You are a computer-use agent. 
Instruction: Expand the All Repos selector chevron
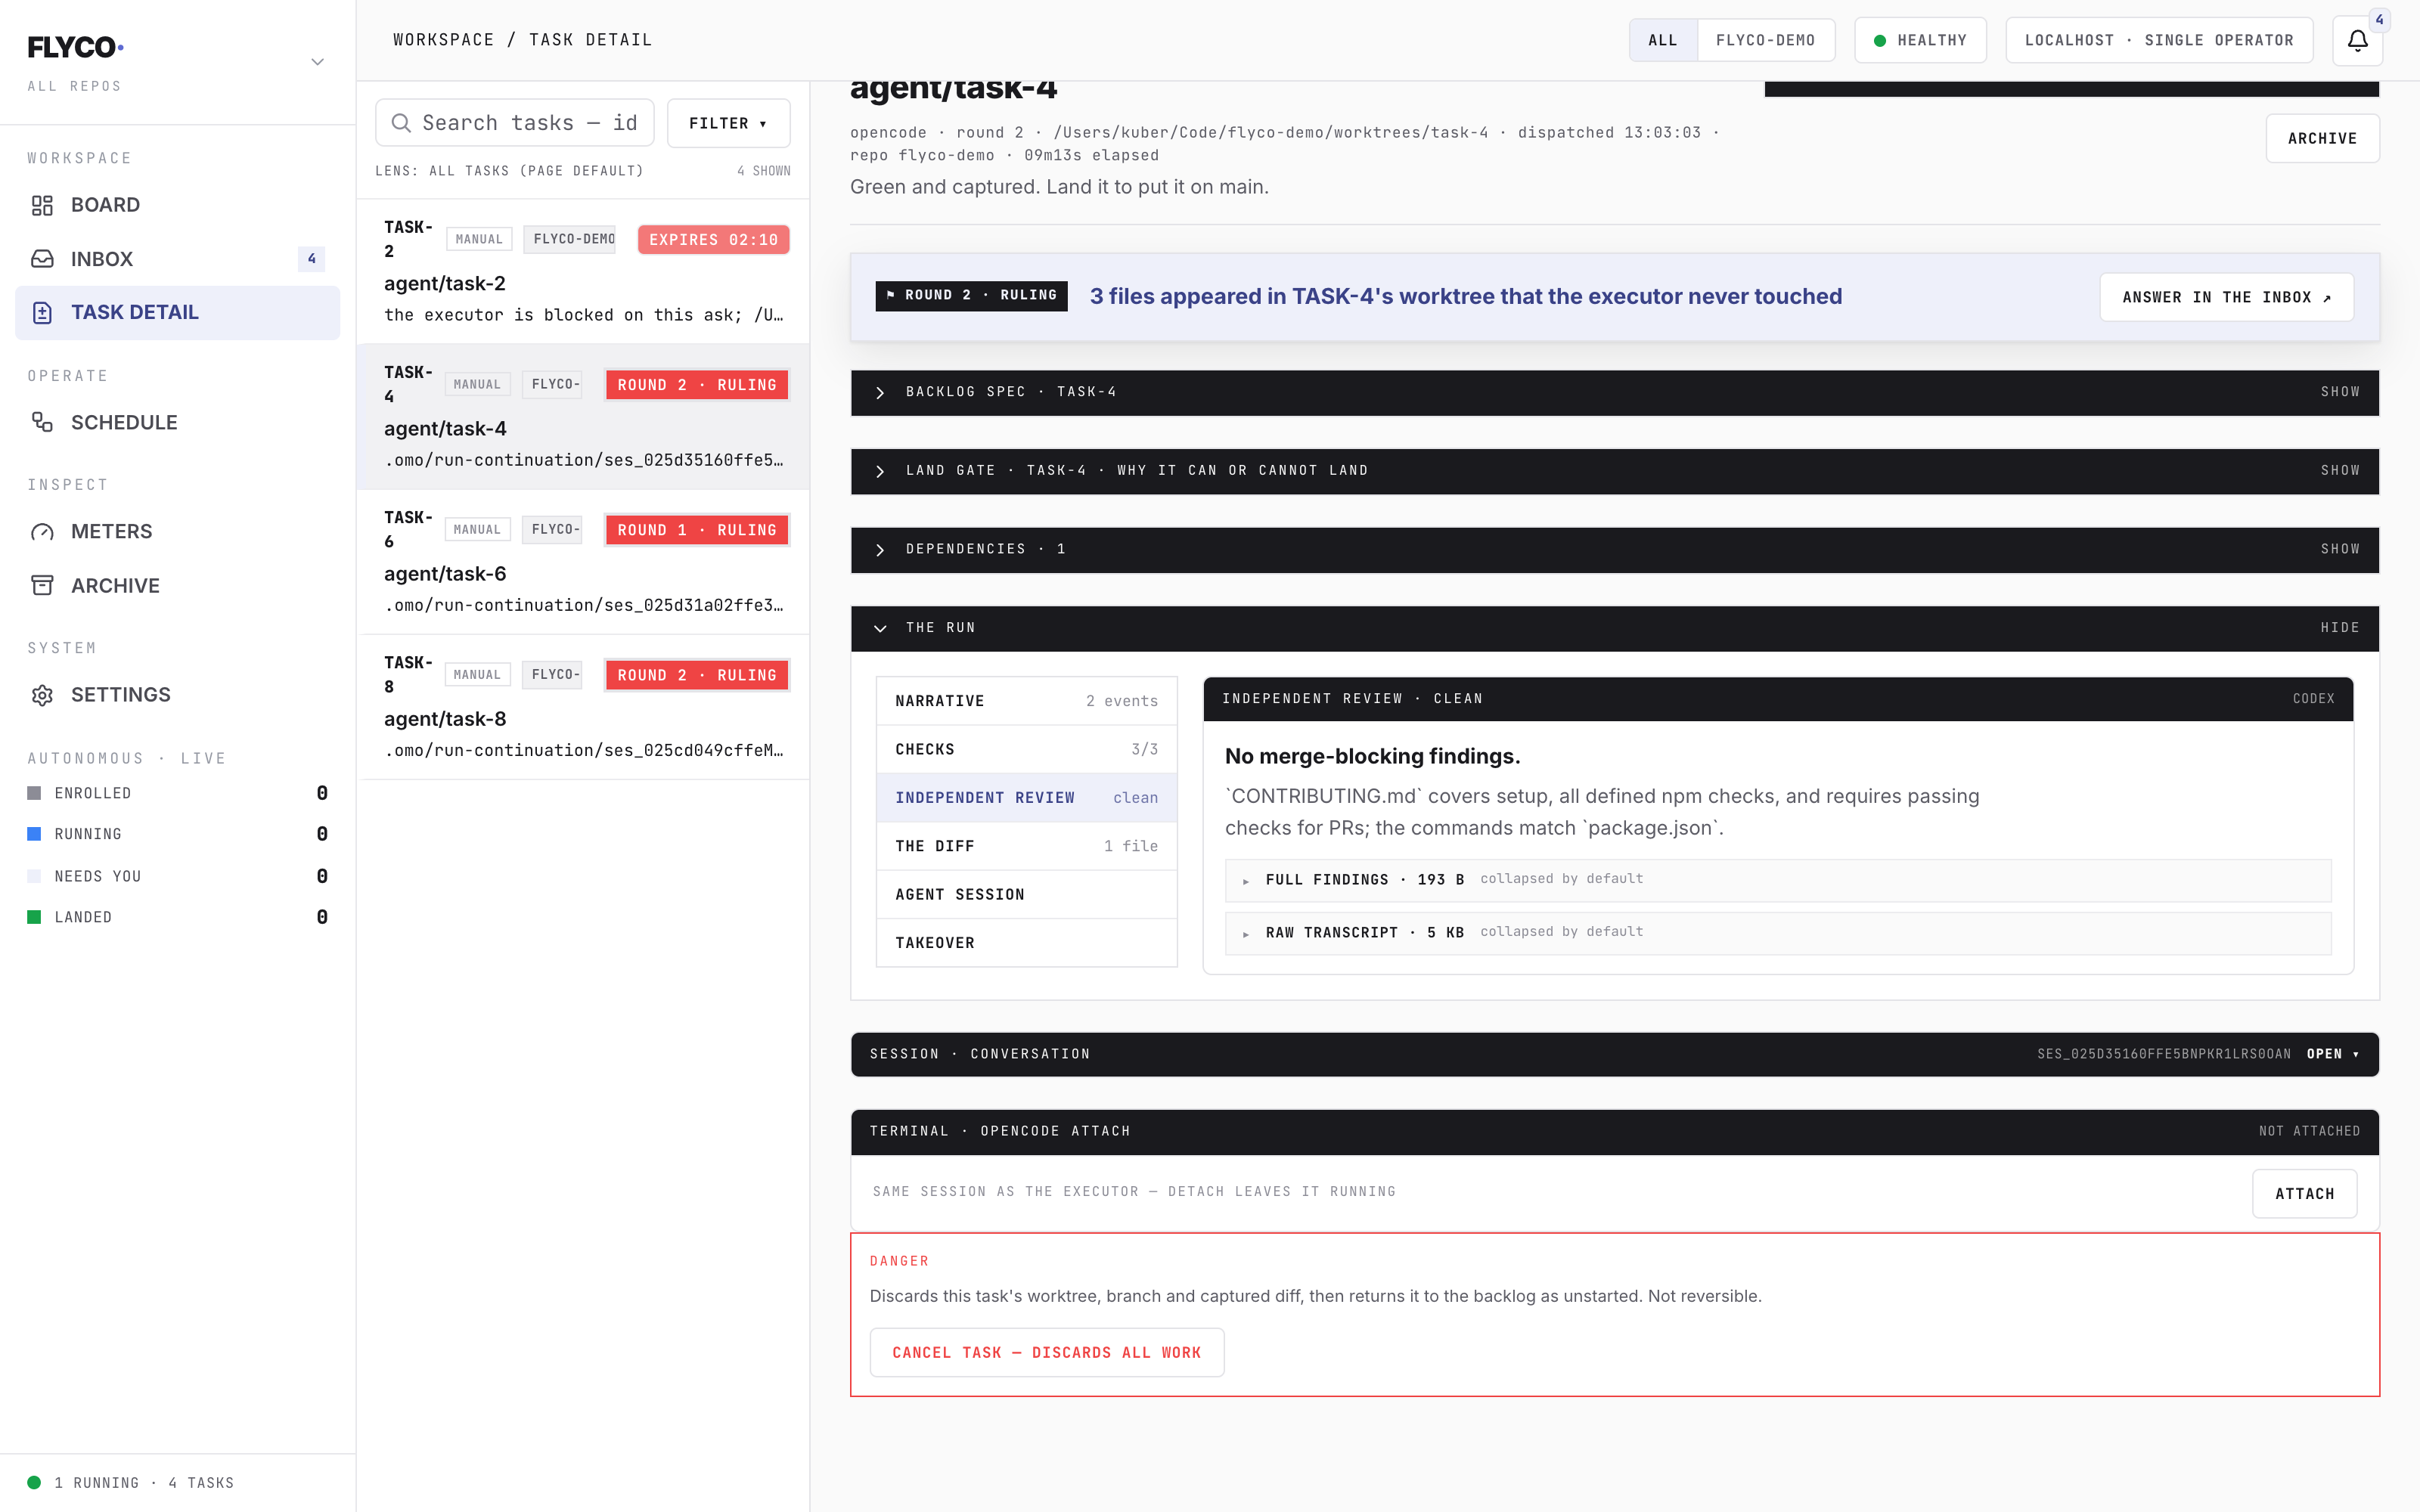click(317, 62)
